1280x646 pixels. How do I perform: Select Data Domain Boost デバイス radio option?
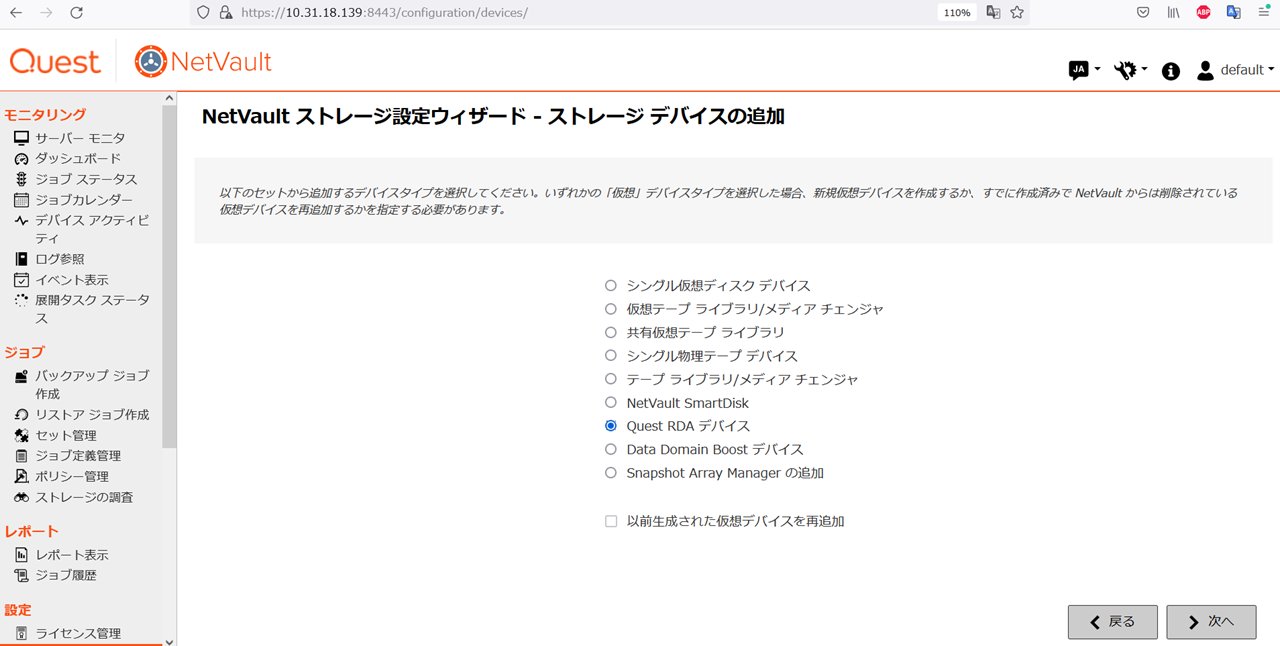611,450
